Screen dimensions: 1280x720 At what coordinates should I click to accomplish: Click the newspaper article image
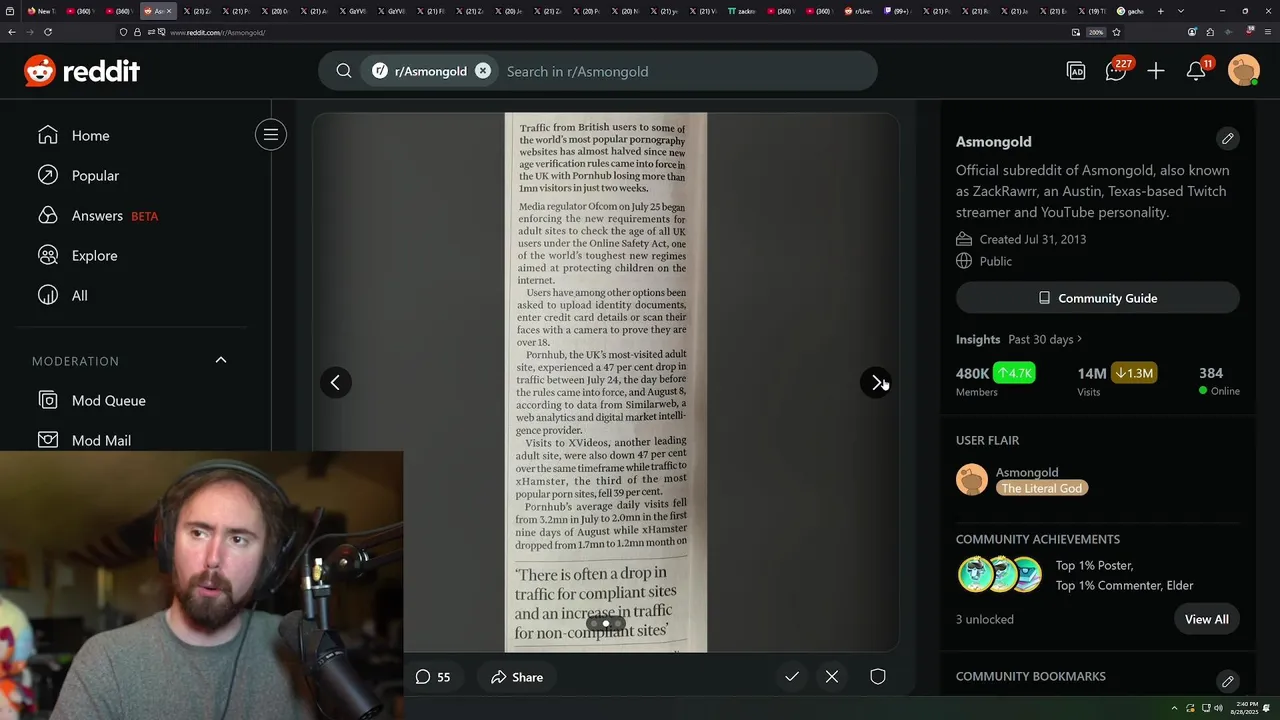(x=606, y=382)
